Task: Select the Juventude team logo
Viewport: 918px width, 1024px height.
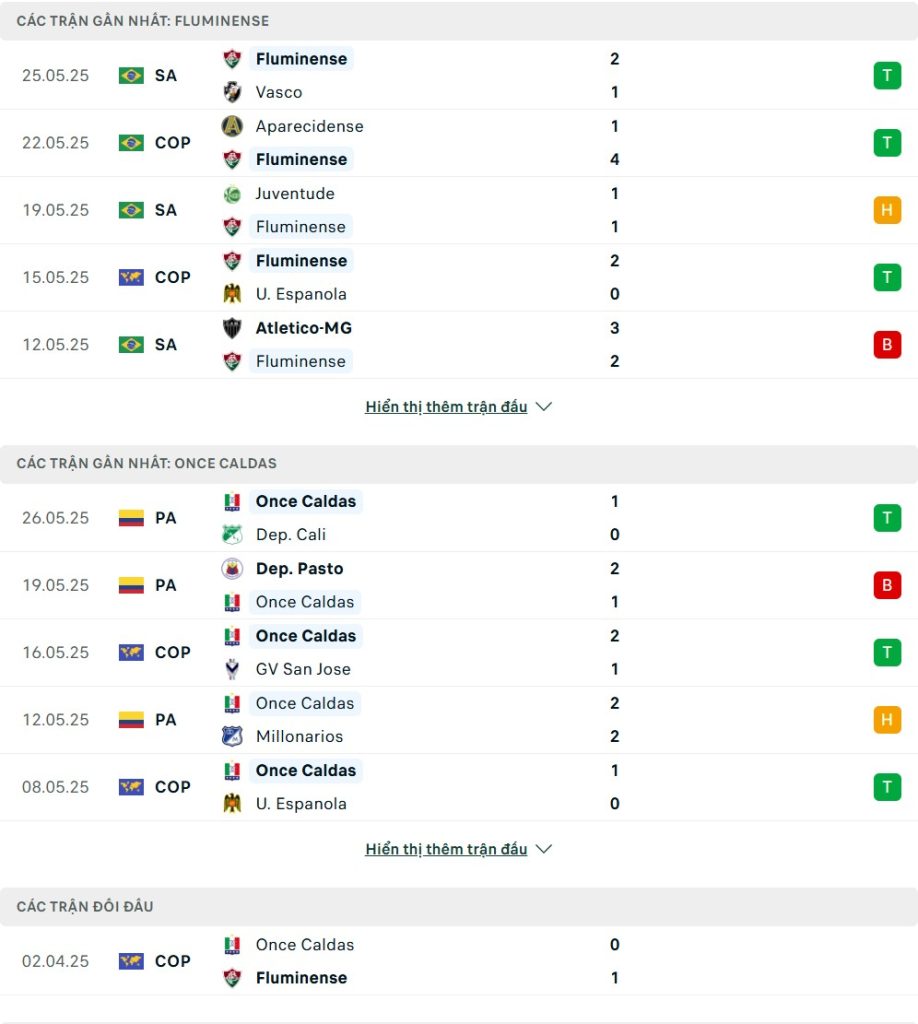Action: tap(232, 194)
